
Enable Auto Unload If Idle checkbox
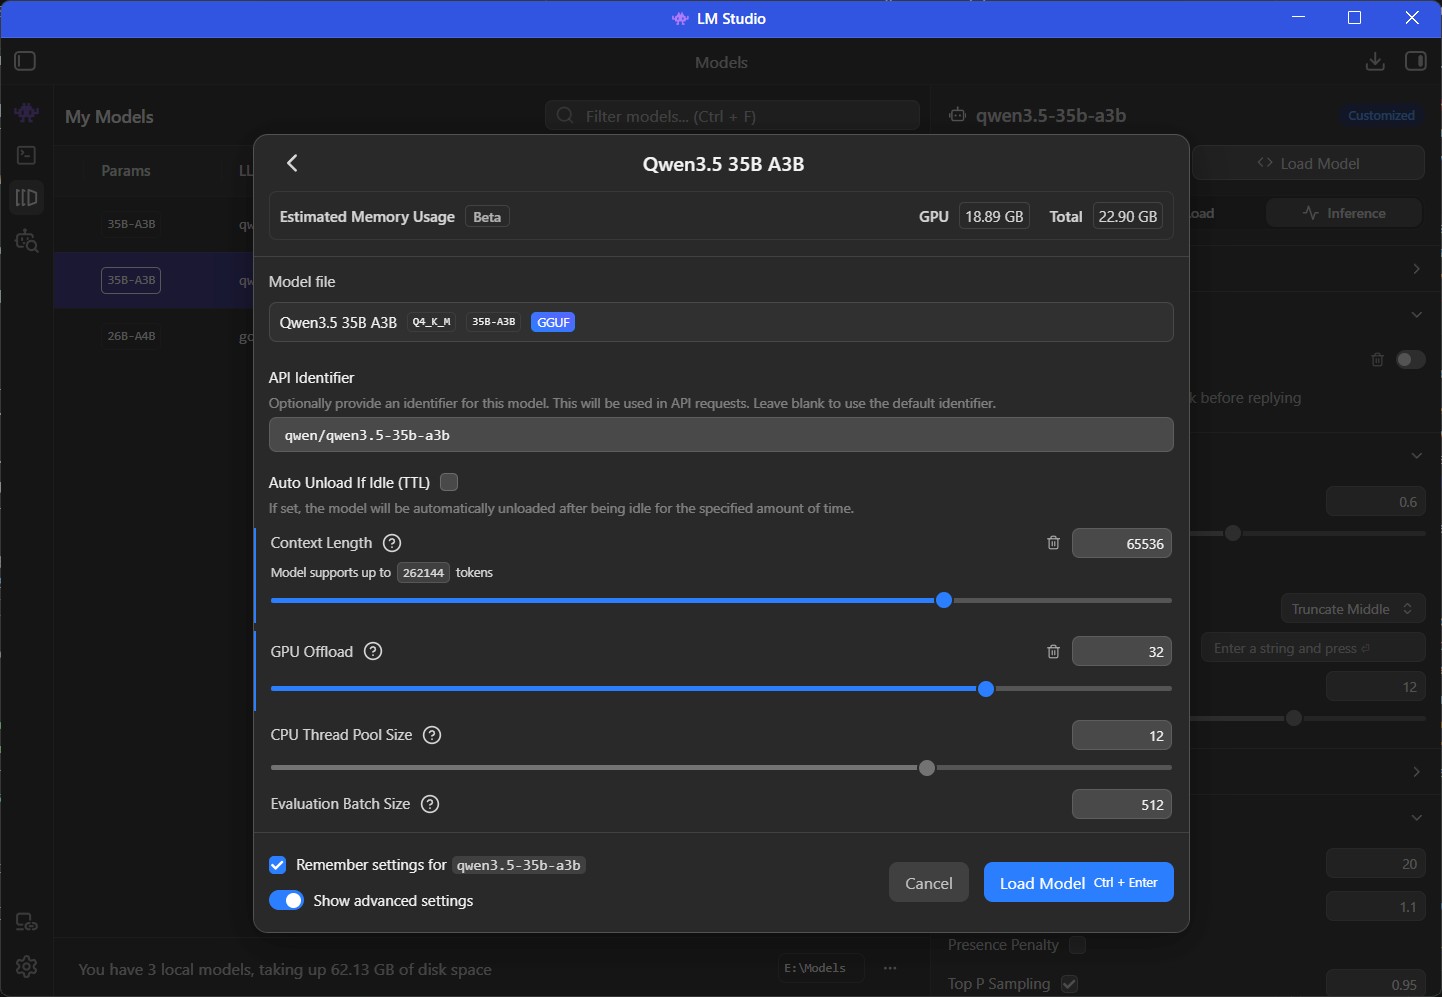pyautogui.click(x=449, y=482)
